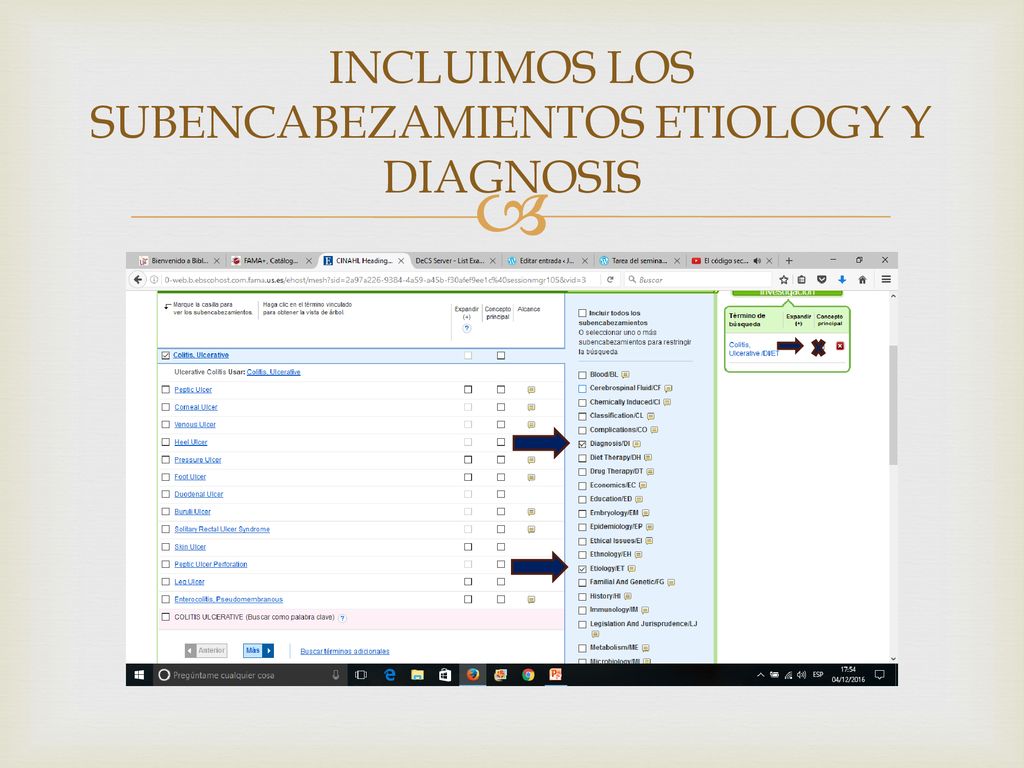Click the Anterior previous-page button

pos(206,650)
